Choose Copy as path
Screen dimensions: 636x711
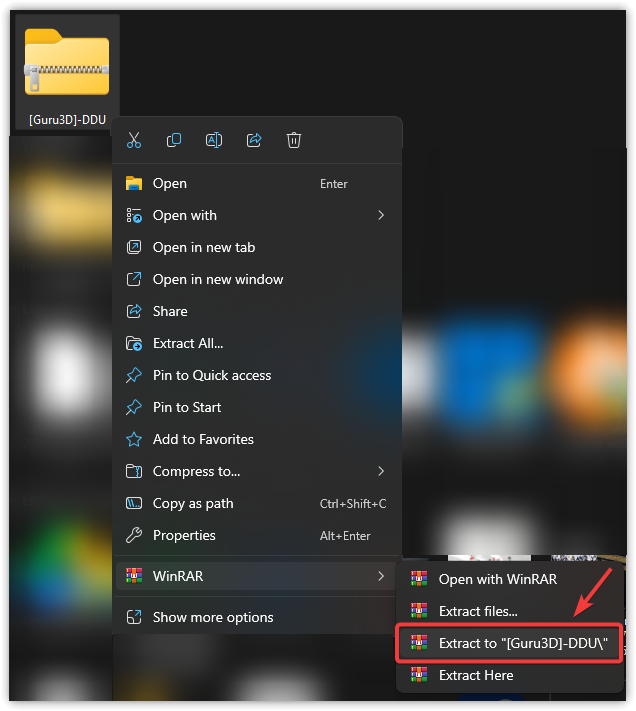click(x=257, y=504)
